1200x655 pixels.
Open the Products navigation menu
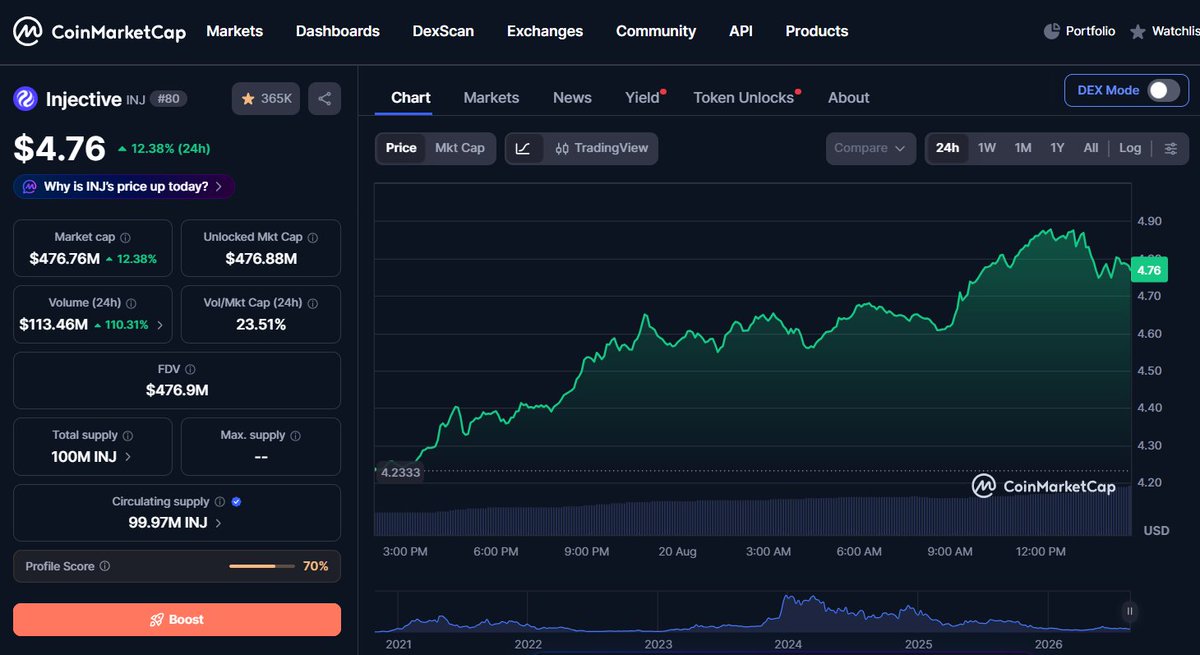click(x=817, y=31)
